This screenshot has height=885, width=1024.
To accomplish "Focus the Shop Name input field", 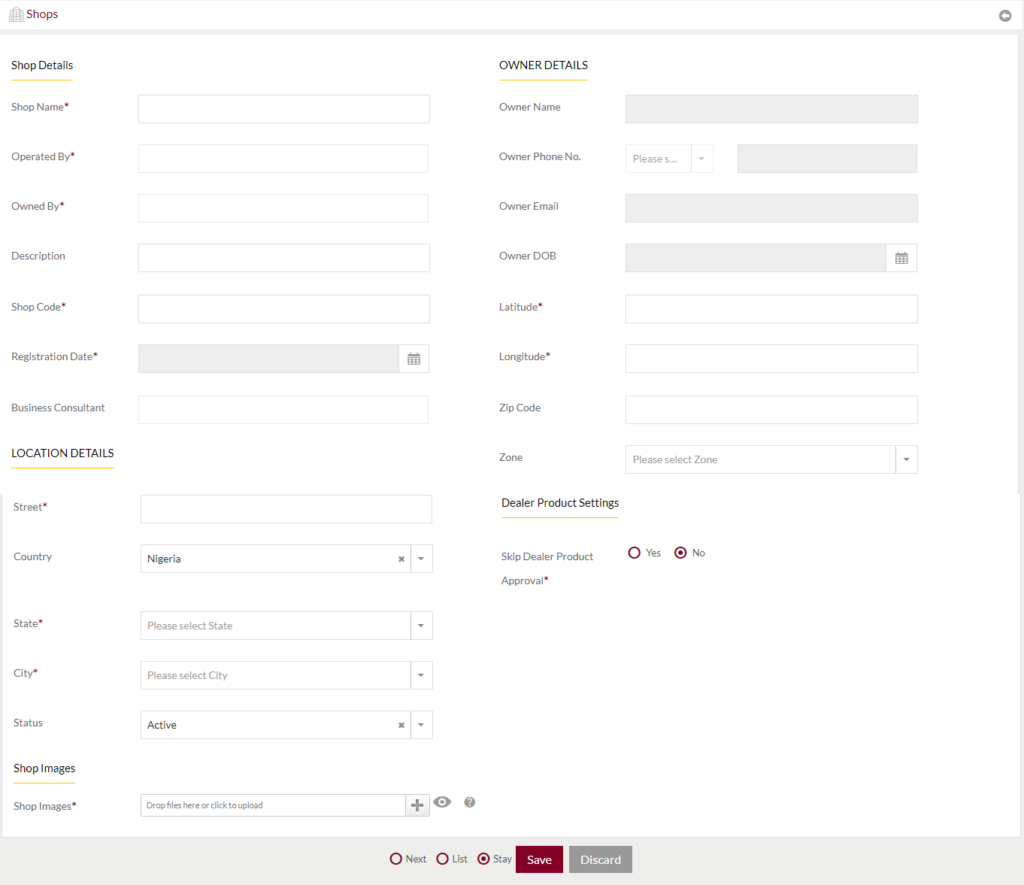I will pos(284,109).
